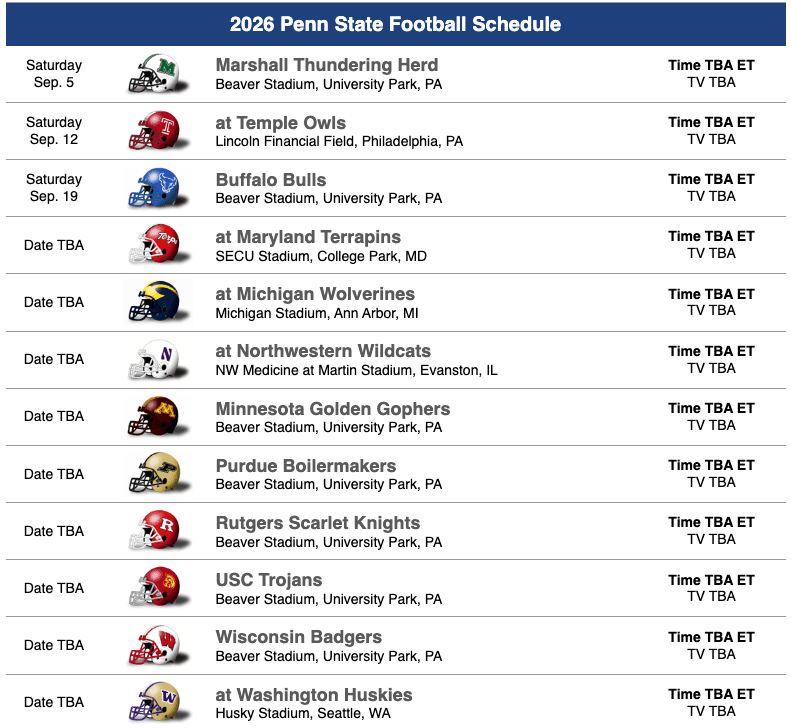
Task: Open the USC Trojans game link
Action: (x=269, y=580)
